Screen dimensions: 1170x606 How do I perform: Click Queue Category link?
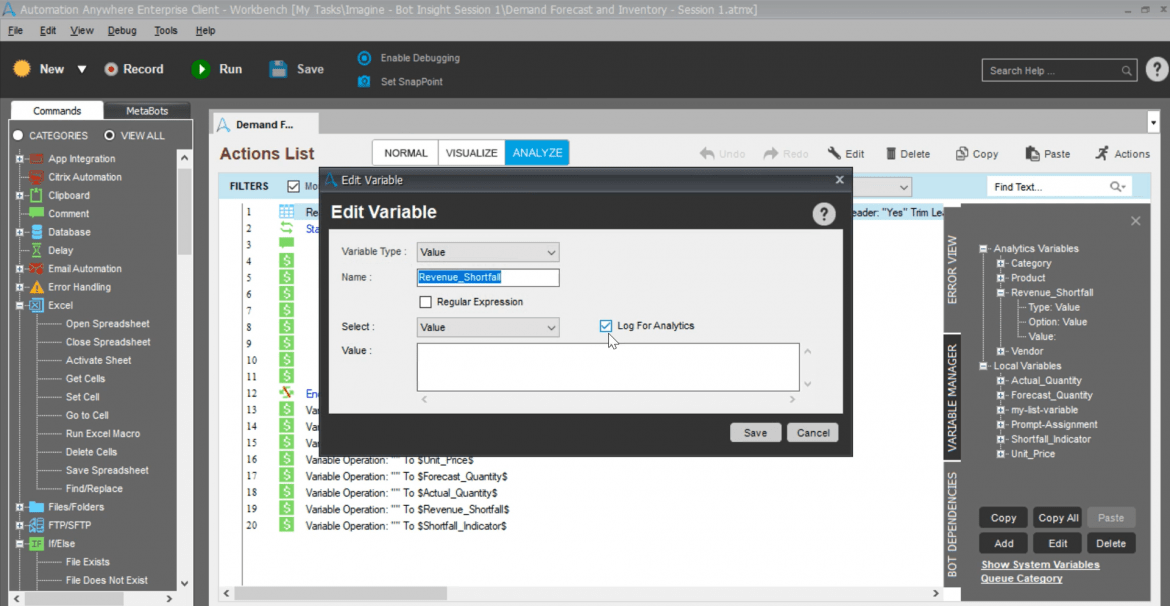(x=1022, y=578)
